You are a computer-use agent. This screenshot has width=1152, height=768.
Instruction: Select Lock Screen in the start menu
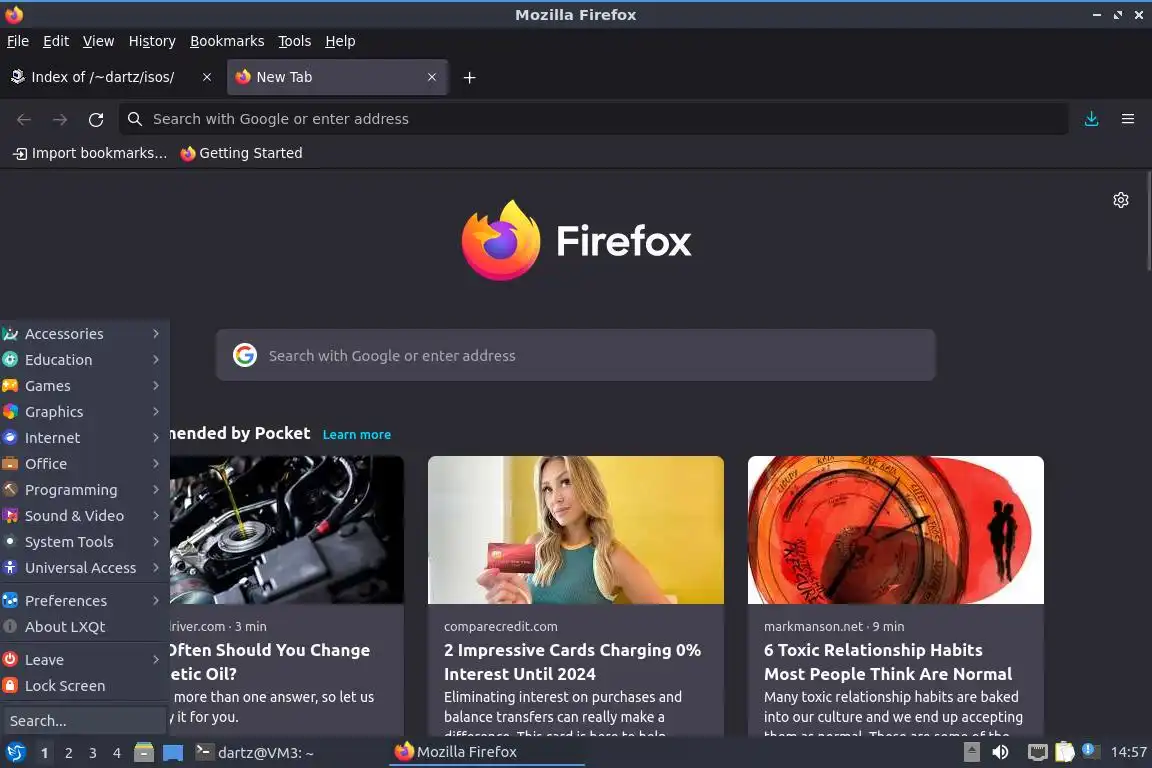click(84, 686)
